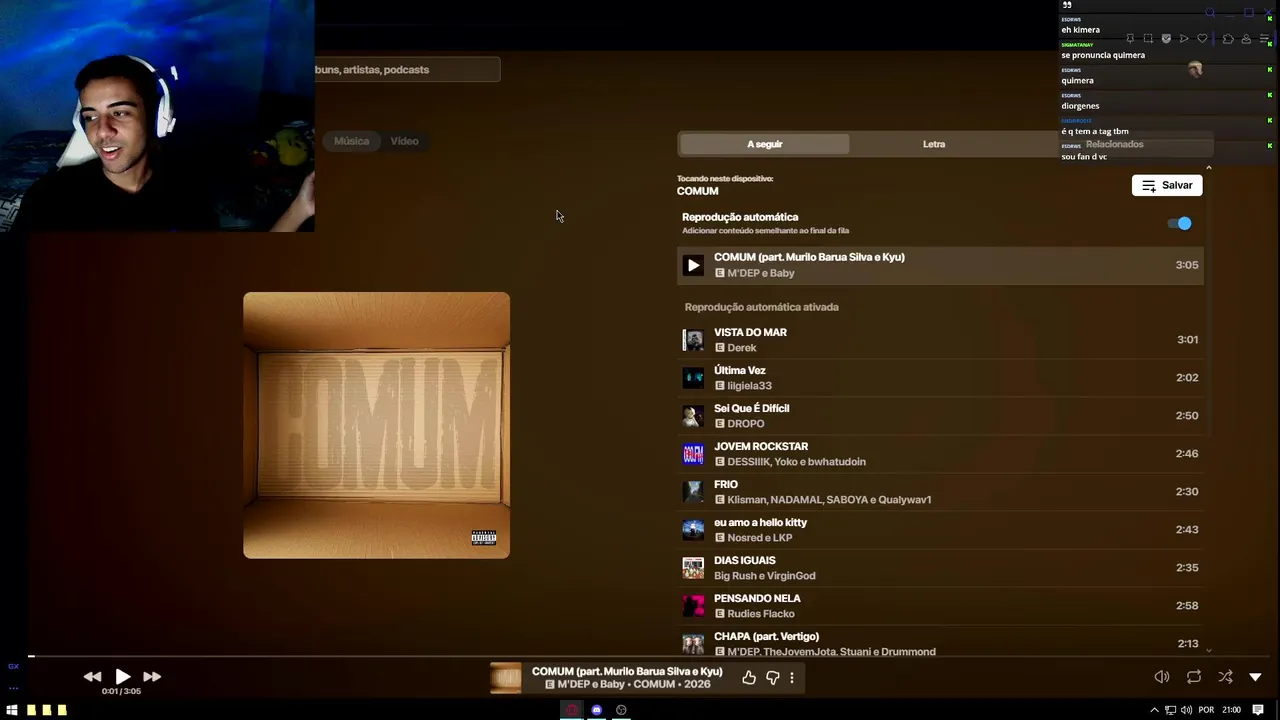The image size is (1280, 720).
Task: Switch to the A seguir tab
Action: tap(764, 144)
